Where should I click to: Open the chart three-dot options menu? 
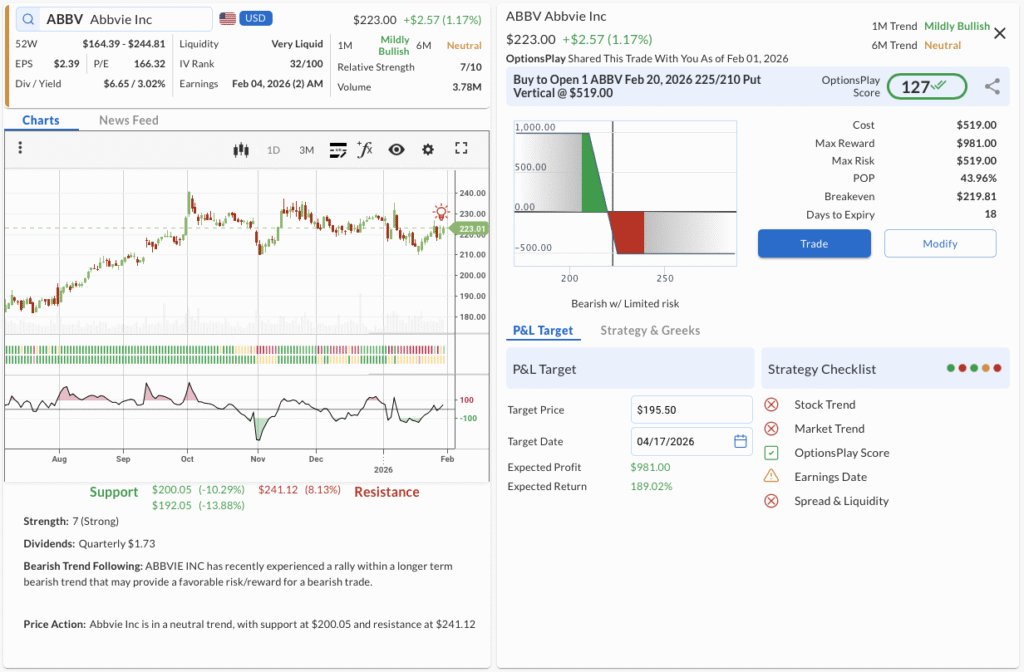pos(20,148)
